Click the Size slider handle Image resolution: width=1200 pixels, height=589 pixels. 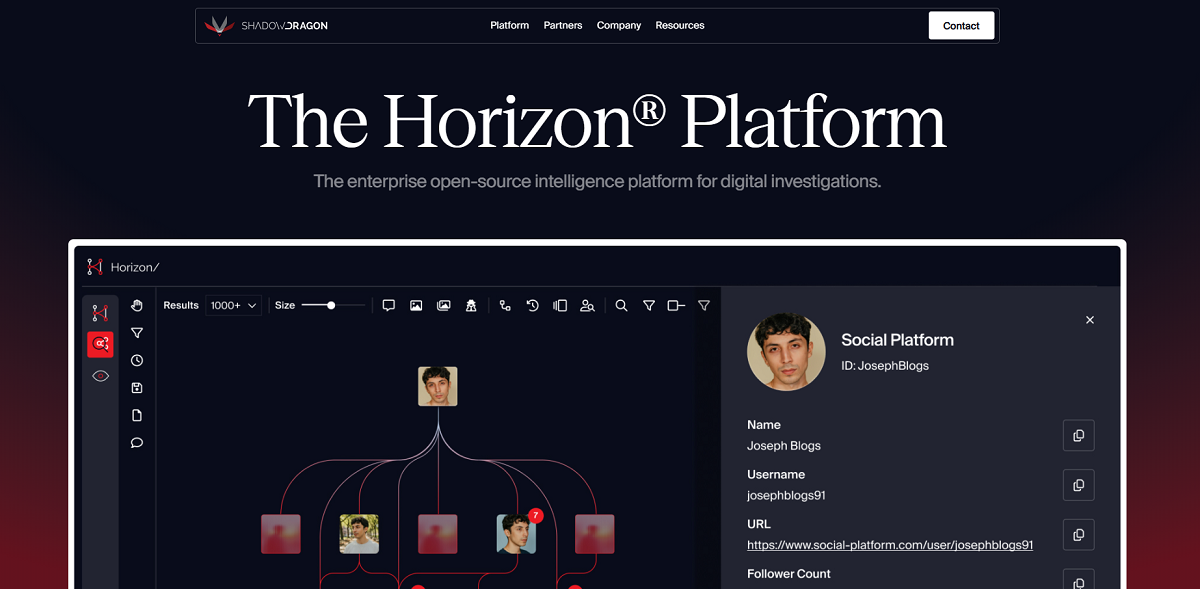coord(331,305)
